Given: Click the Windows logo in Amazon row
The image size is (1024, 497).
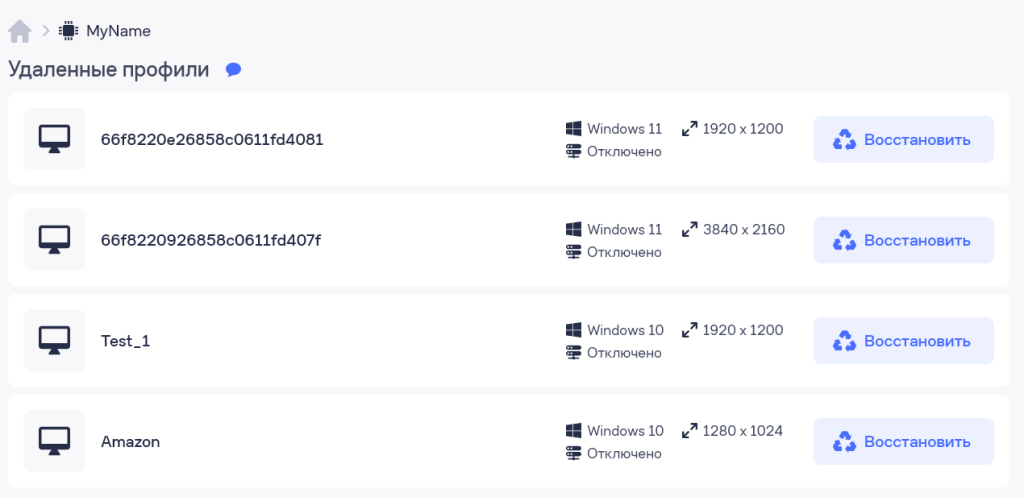Looking at the screenshot, I should click(573, 430).
